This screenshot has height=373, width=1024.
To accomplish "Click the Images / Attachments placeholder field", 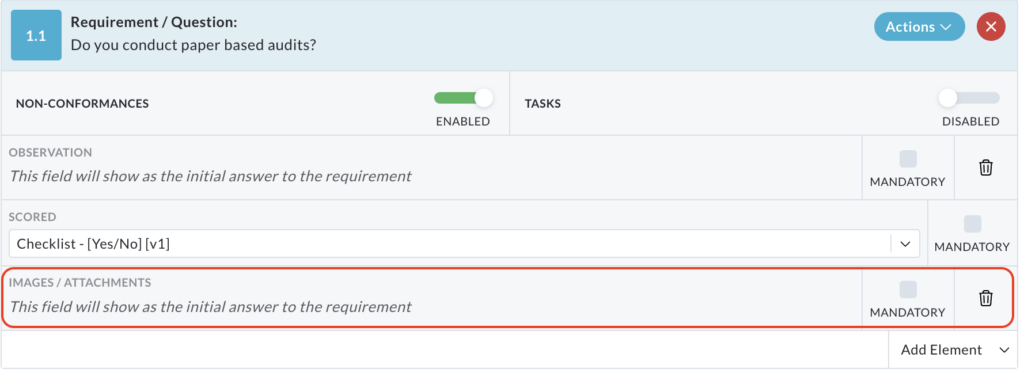I will 210,307.
